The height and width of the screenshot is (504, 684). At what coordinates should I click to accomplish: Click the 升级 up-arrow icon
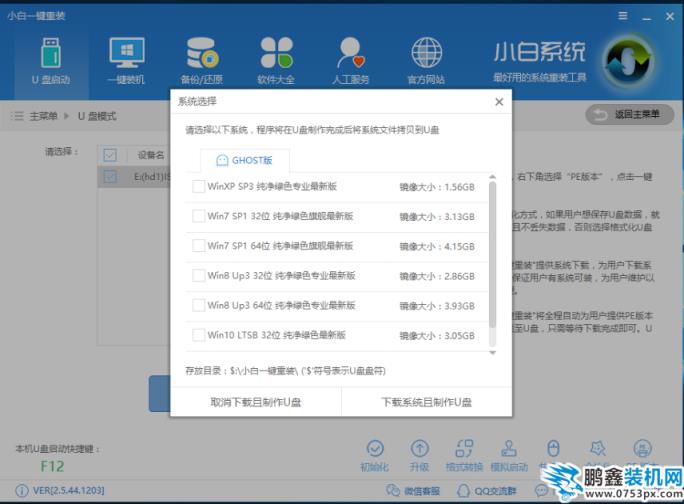420,448
